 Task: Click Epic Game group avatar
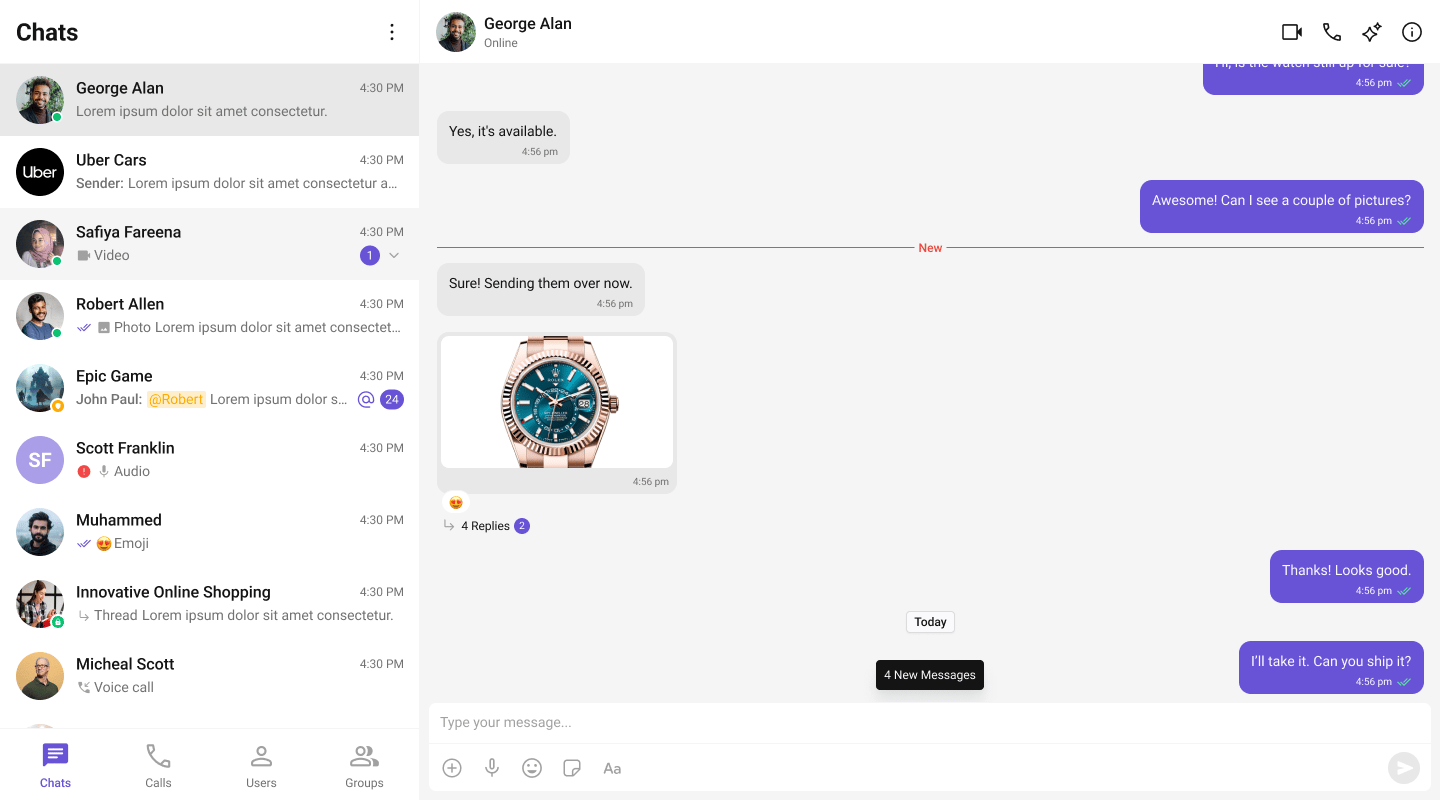click(x=40, y=388)
